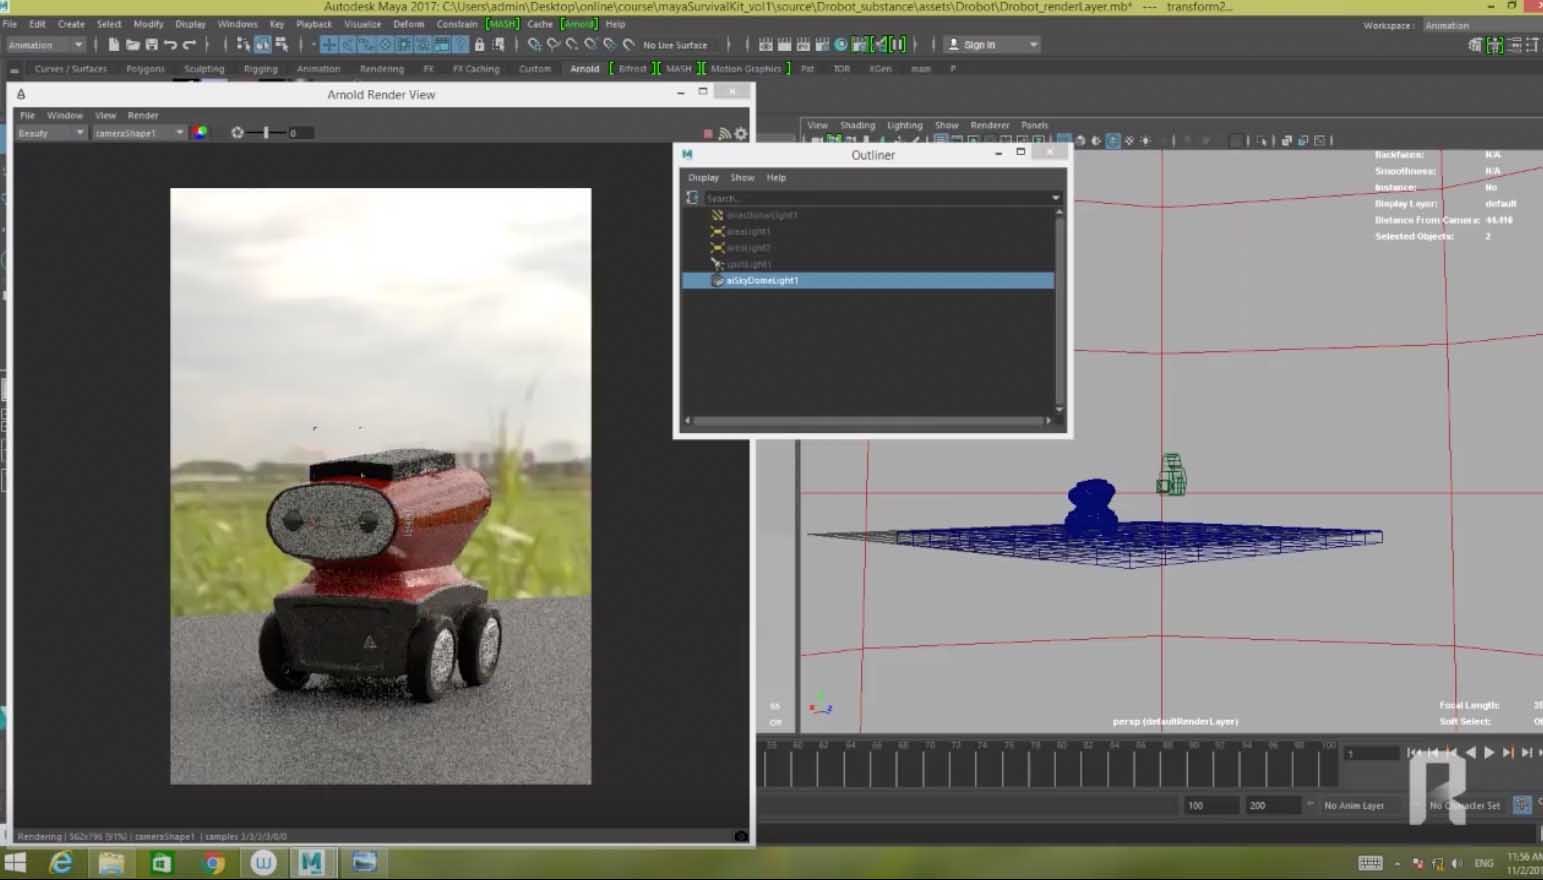Toggle the selection mask handles button
Screen dimensions: 1543x880
pyautogui.click(x=328, y=45)
